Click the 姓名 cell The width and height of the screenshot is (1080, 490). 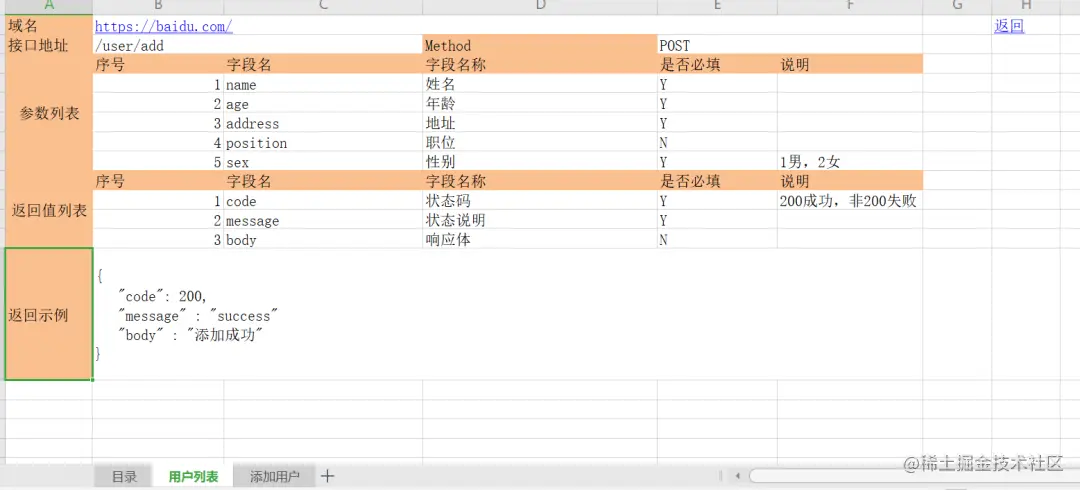[540, 85]
